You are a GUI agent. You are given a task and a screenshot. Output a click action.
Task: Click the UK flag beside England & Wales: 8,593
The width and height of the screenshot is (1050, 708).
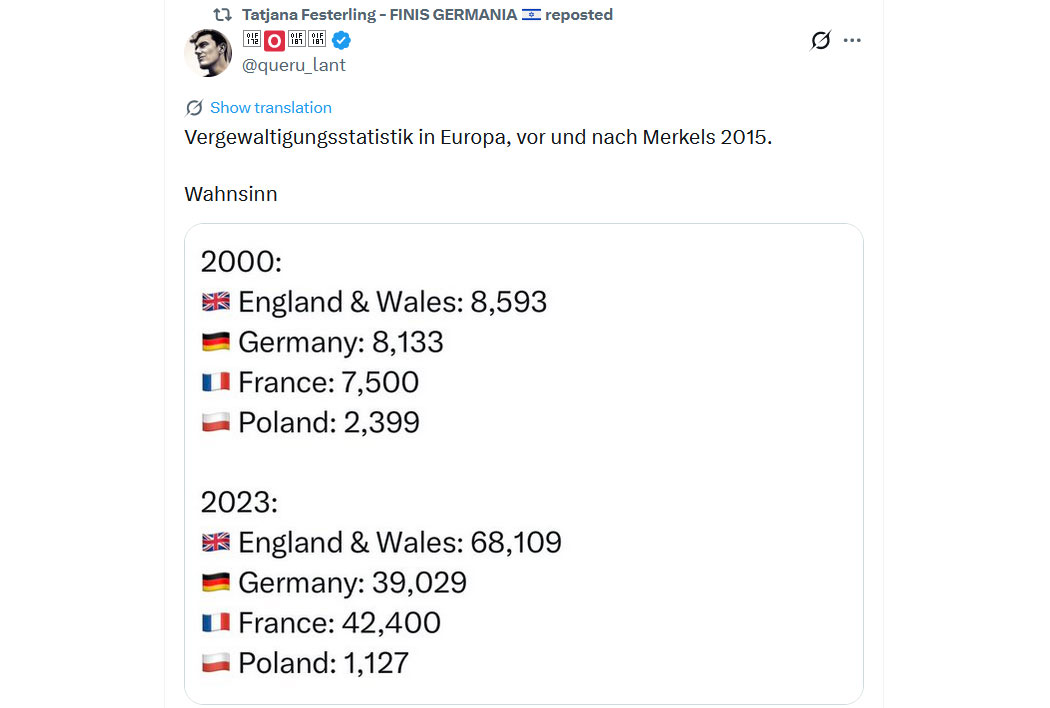(x=215, y=302)
